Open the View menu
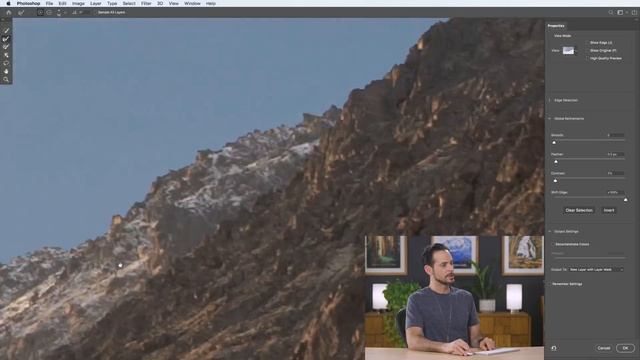Viewport: 640px width, 360px height. tap(173, 3)
